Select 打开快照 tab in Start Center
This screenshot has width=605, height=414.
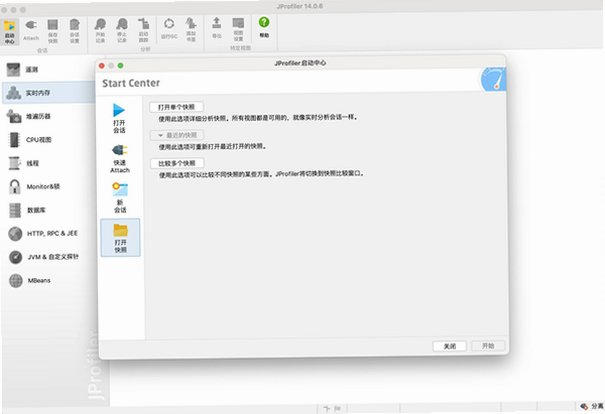pos(120,238)
